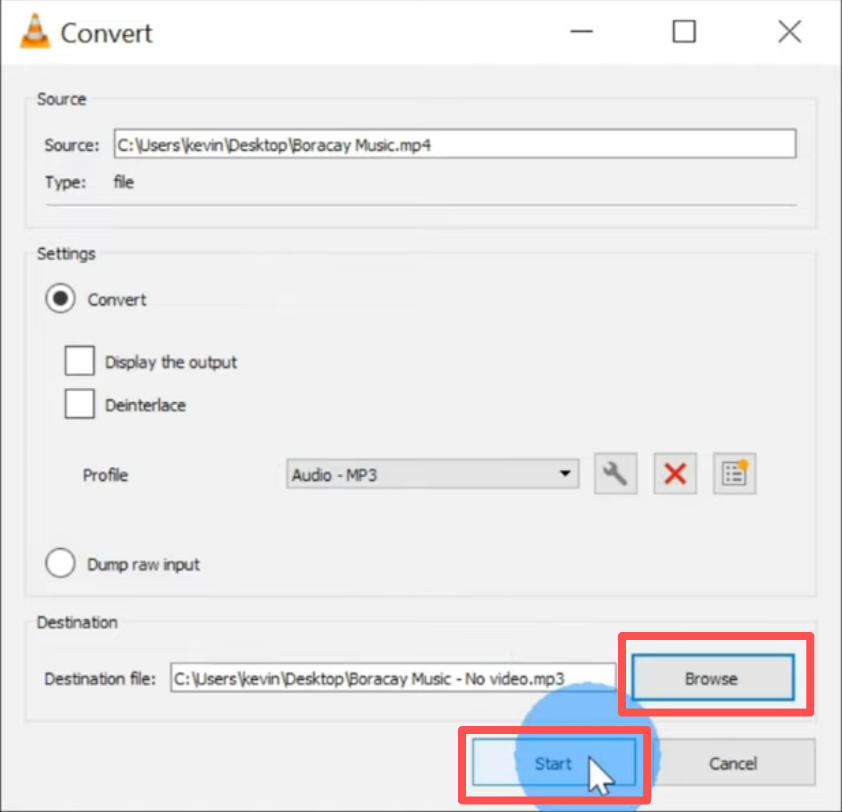Select the Convert radio button
The image size is (842, 812).
pos(60,299)
